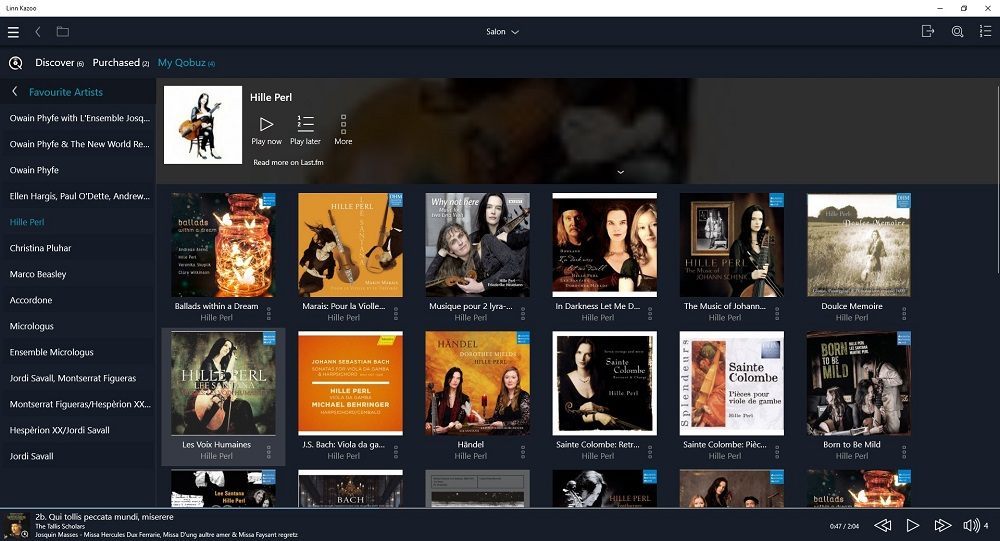
Task: Open the Salon room dropdown
Action: [x=502, y=32]
